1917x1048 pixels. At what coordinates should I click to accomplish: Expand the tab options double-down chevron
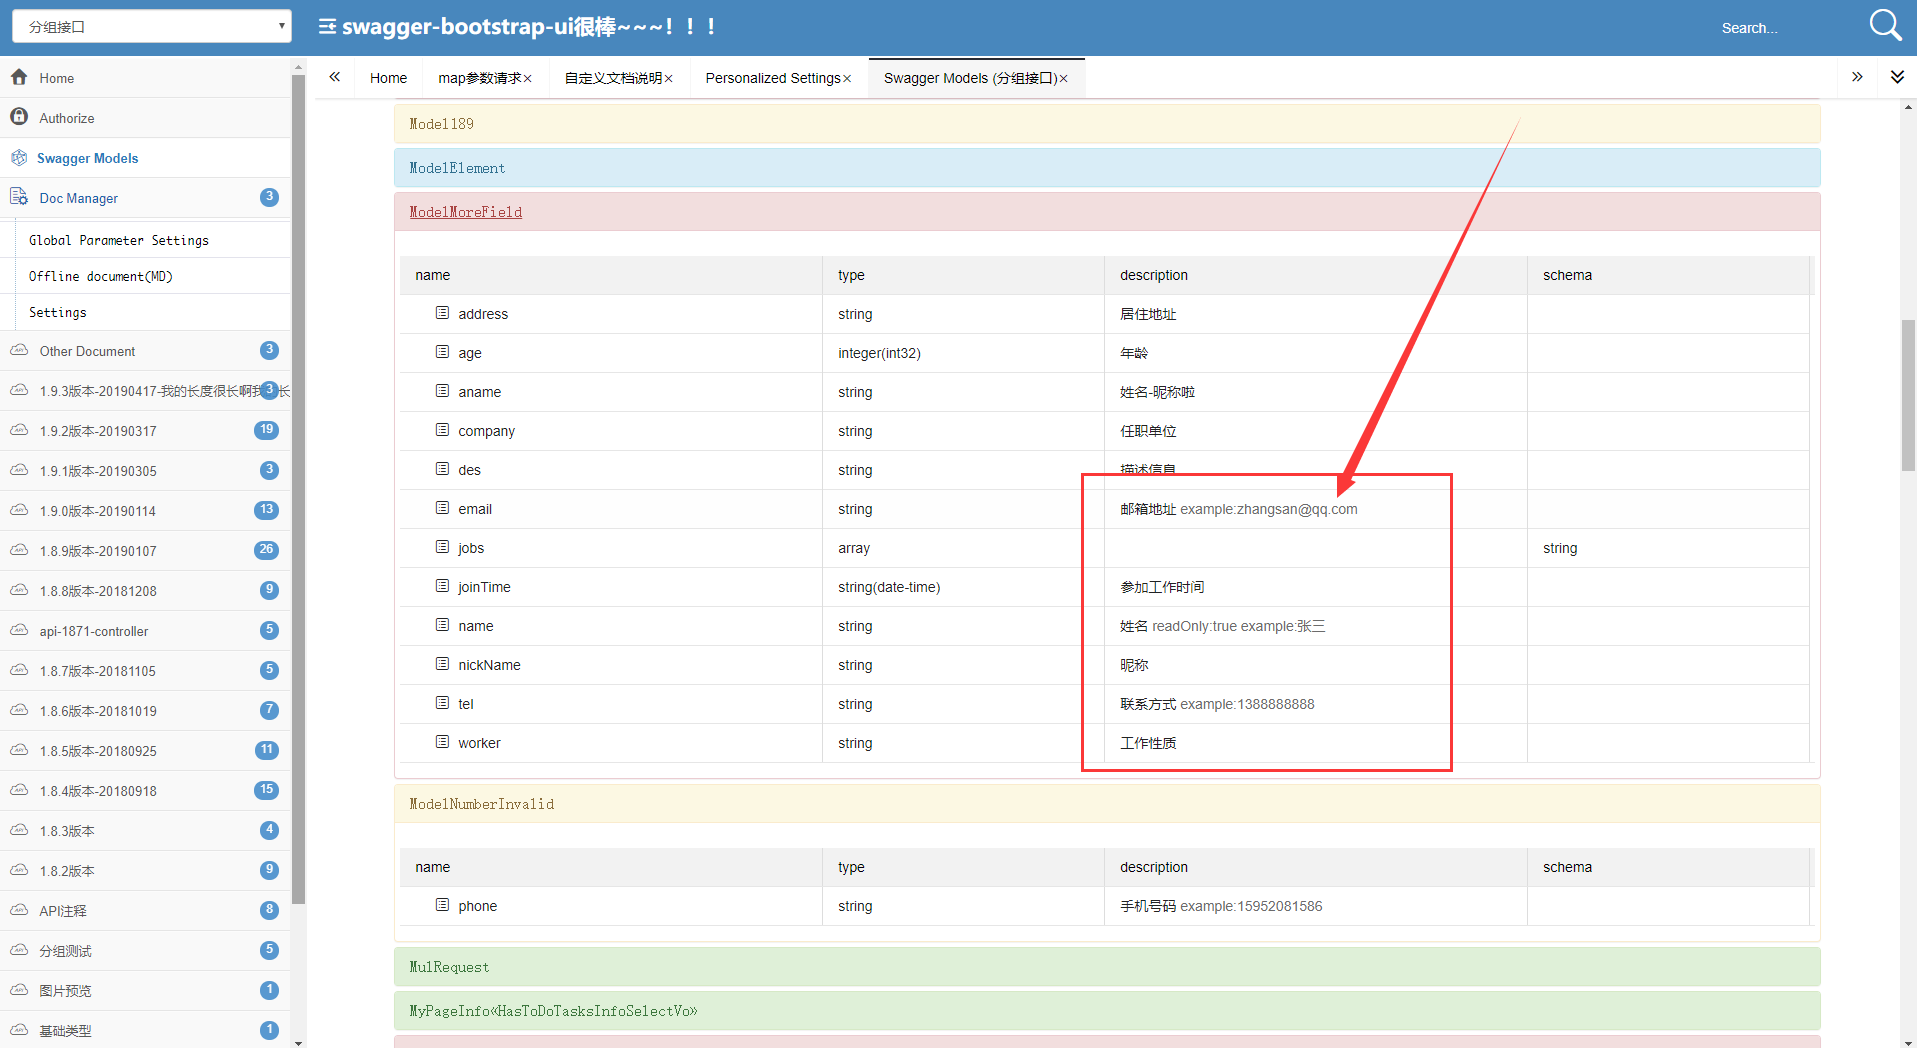[1897, 77]
